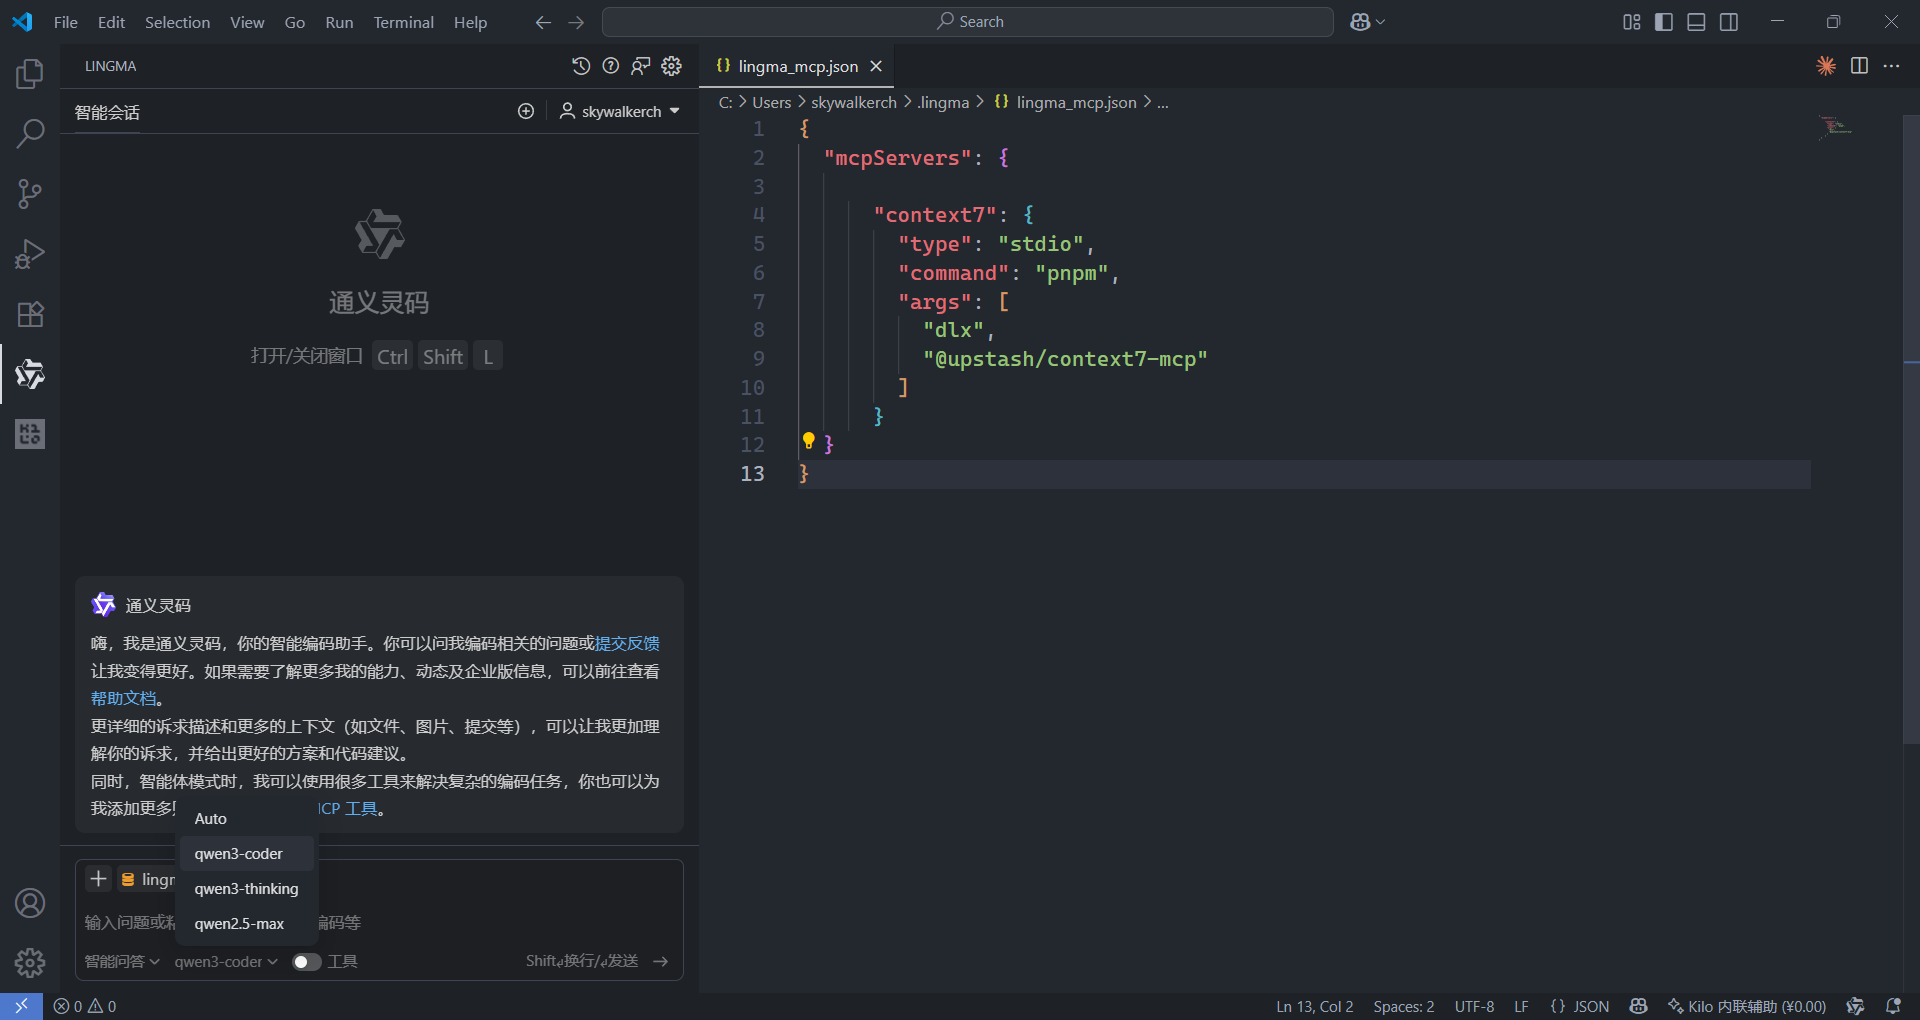
Task: Close the lingma_mcp.json tab
Action: [876, 66]
